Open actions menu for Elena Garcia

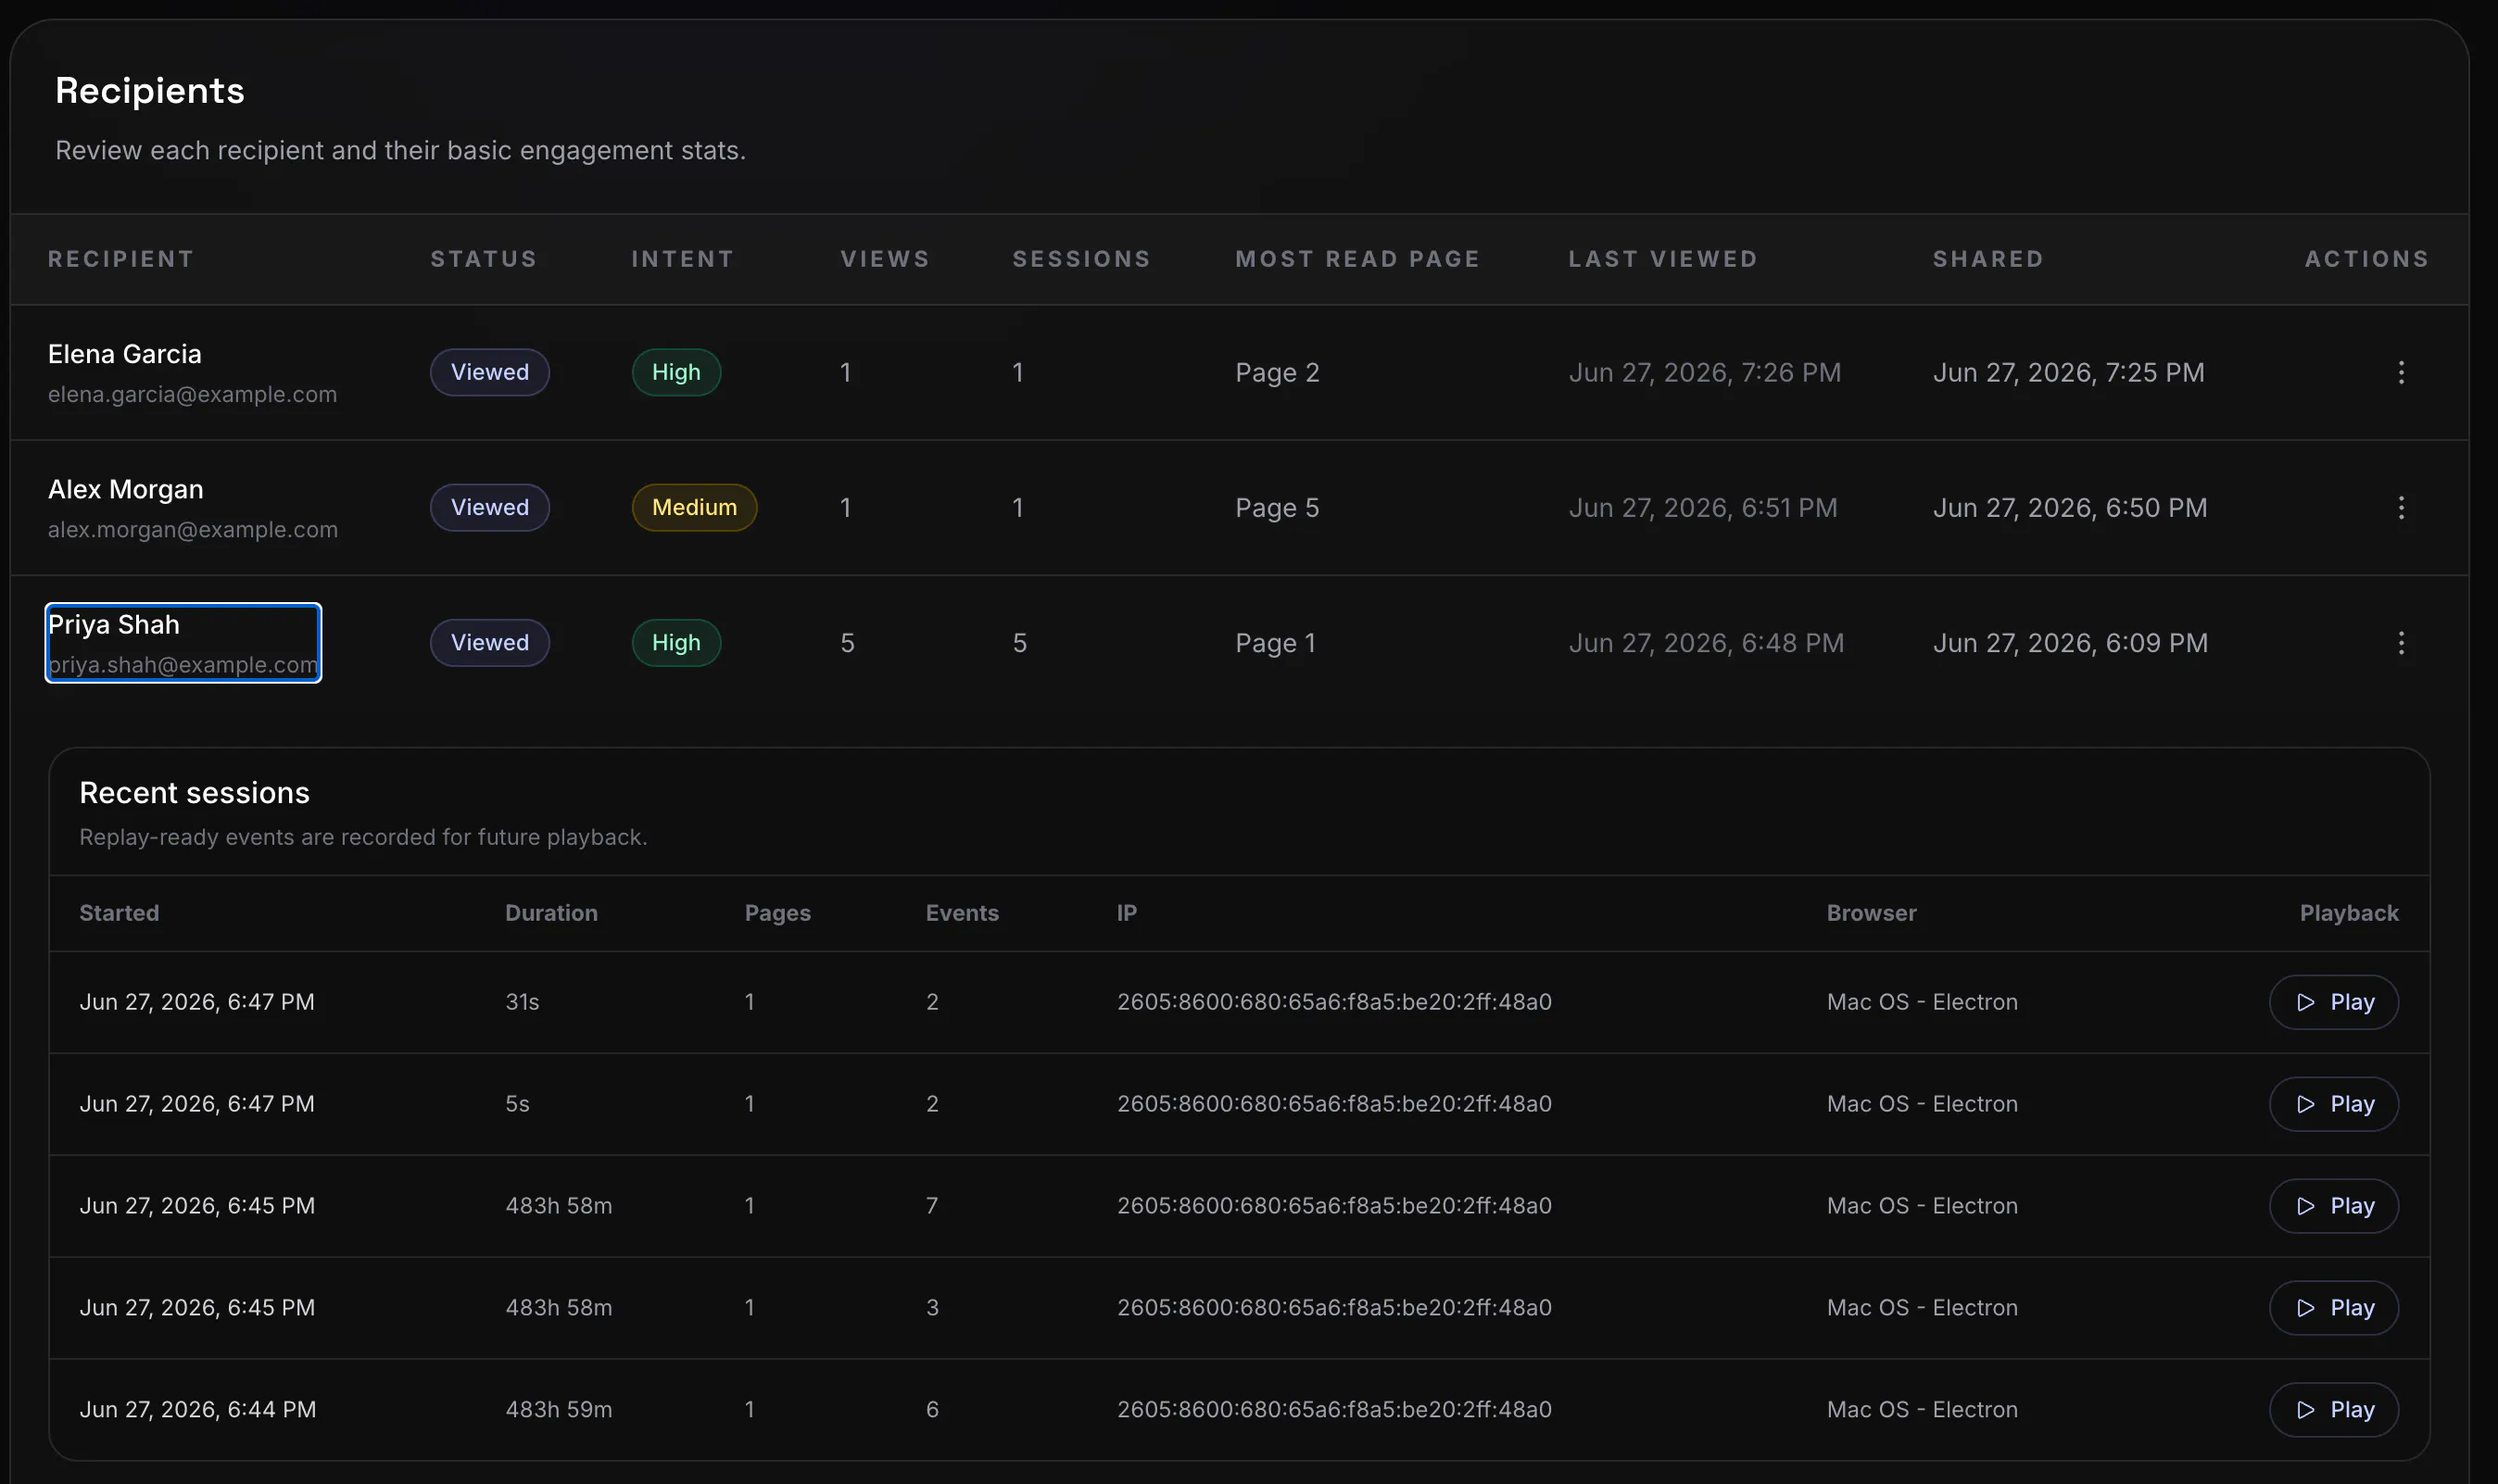[2400, 372]
